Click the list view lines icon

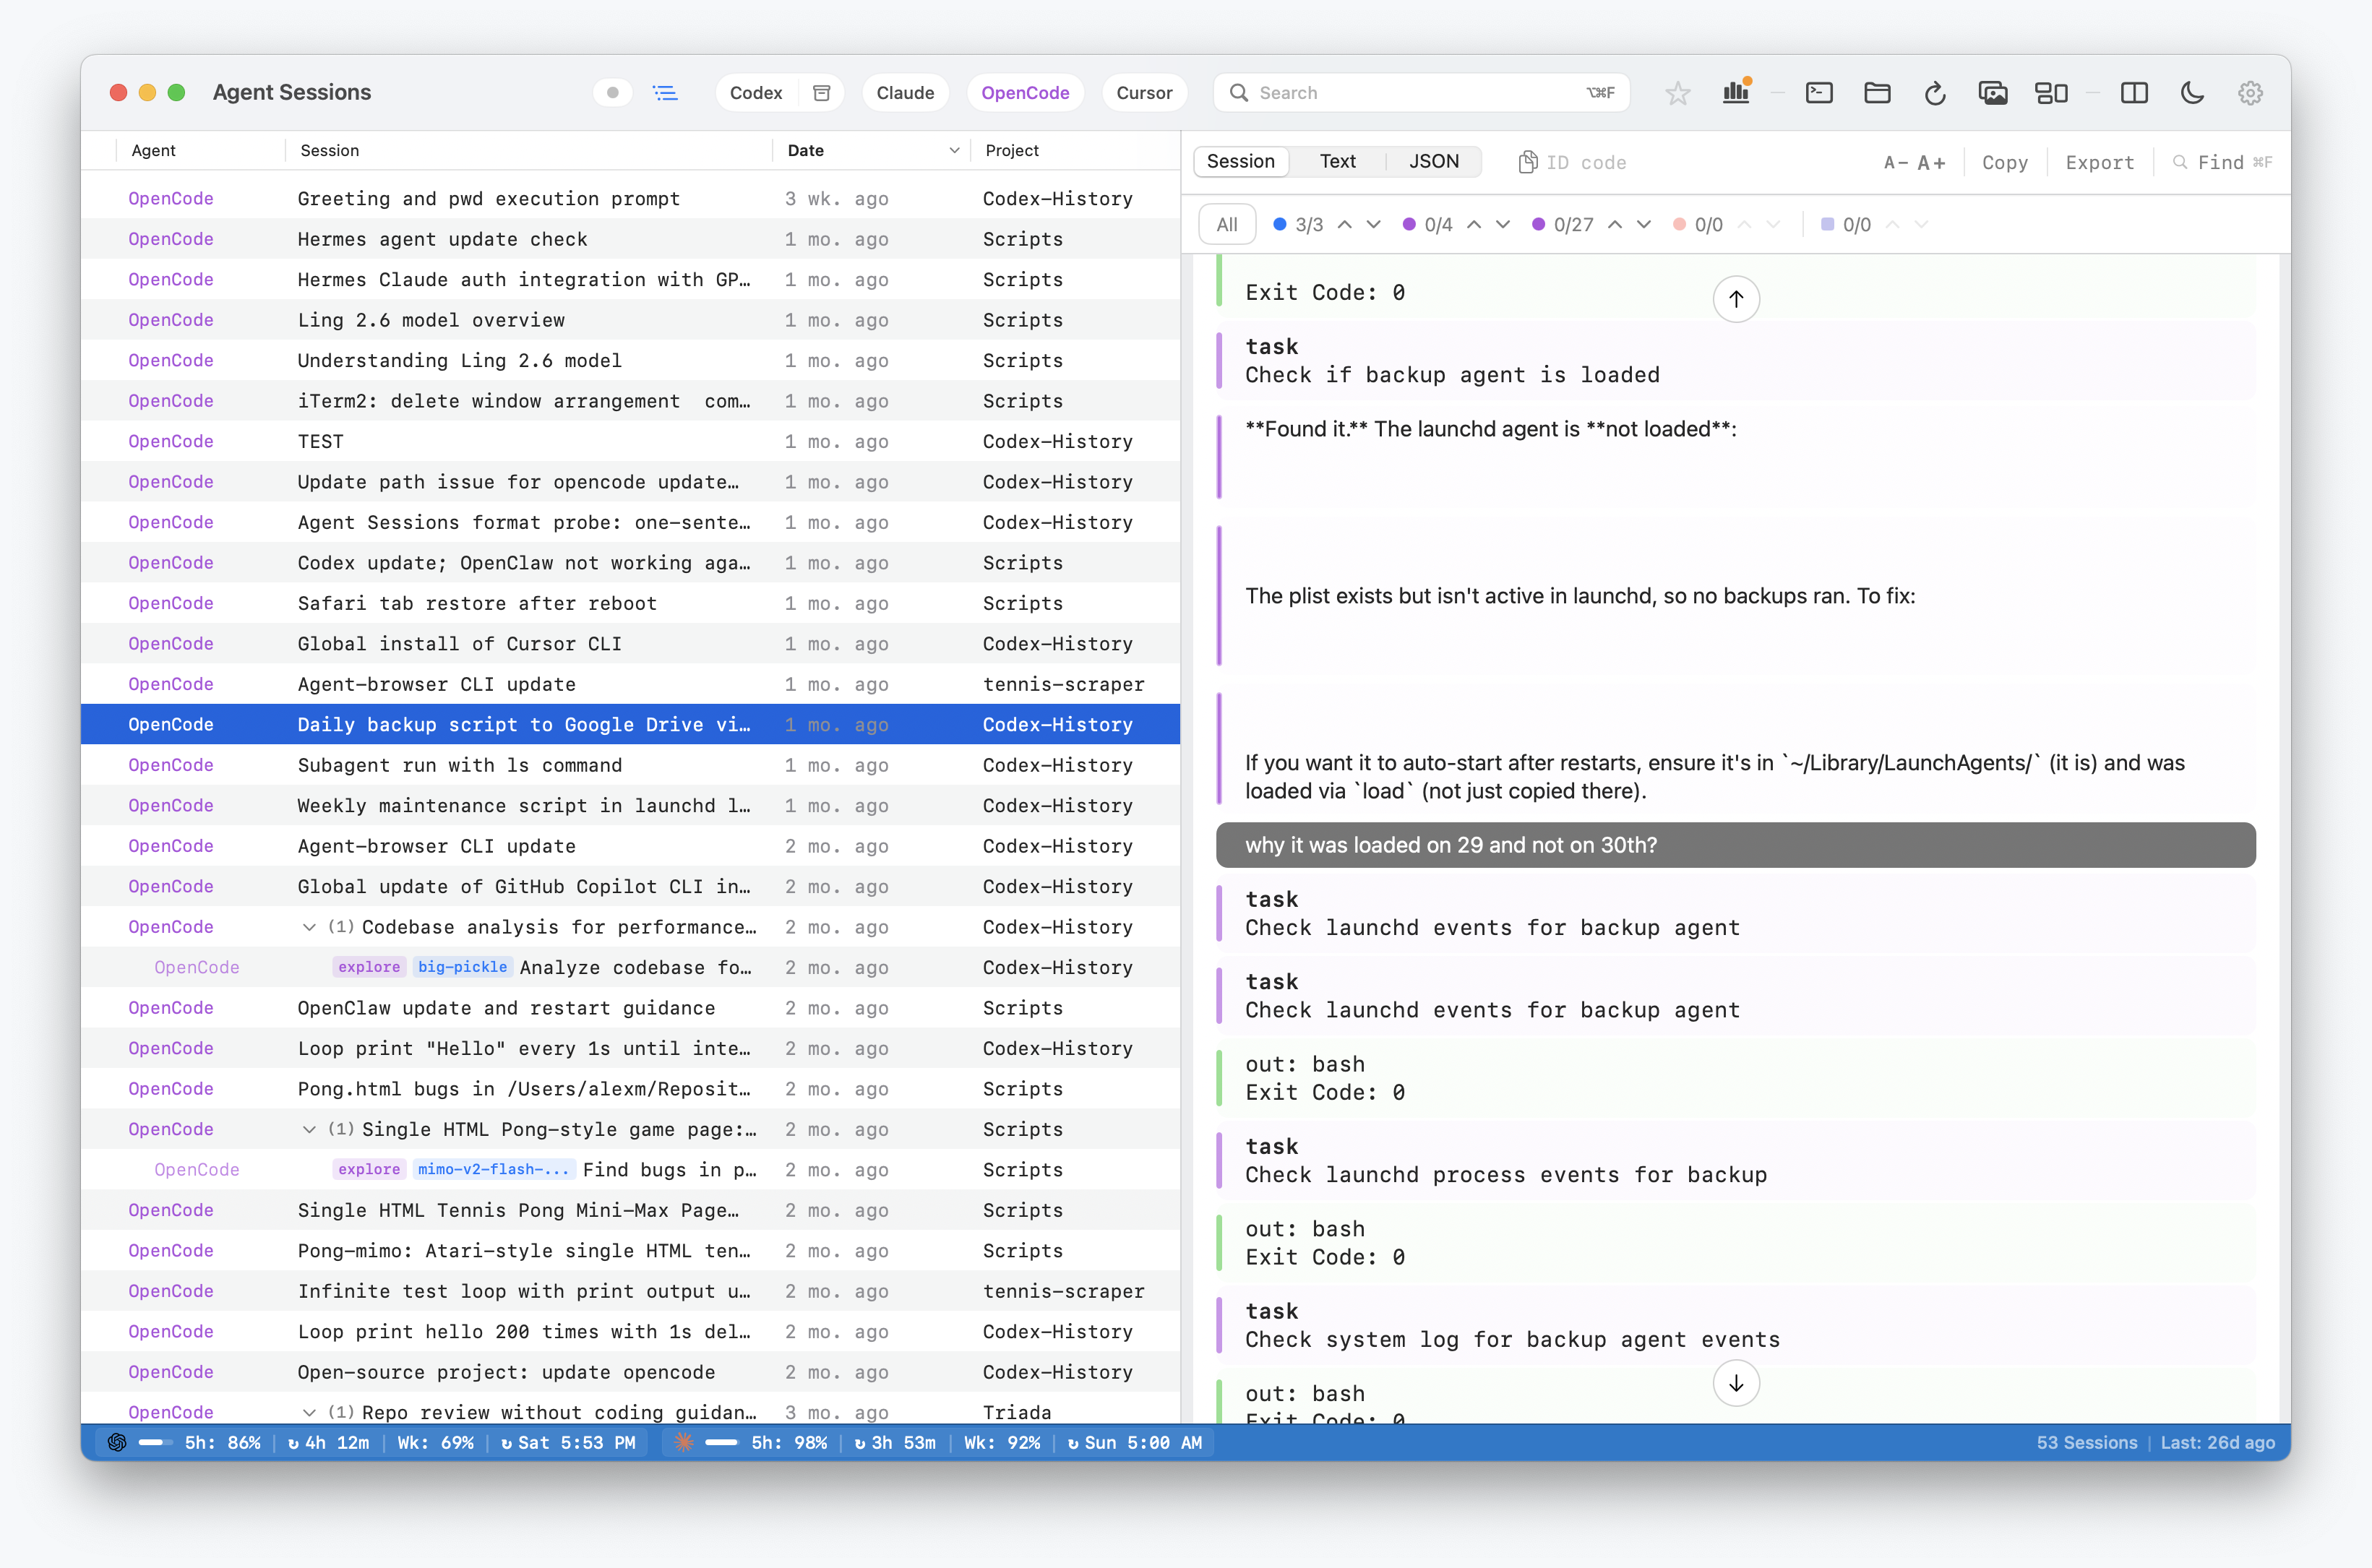[x=665, y=93]
